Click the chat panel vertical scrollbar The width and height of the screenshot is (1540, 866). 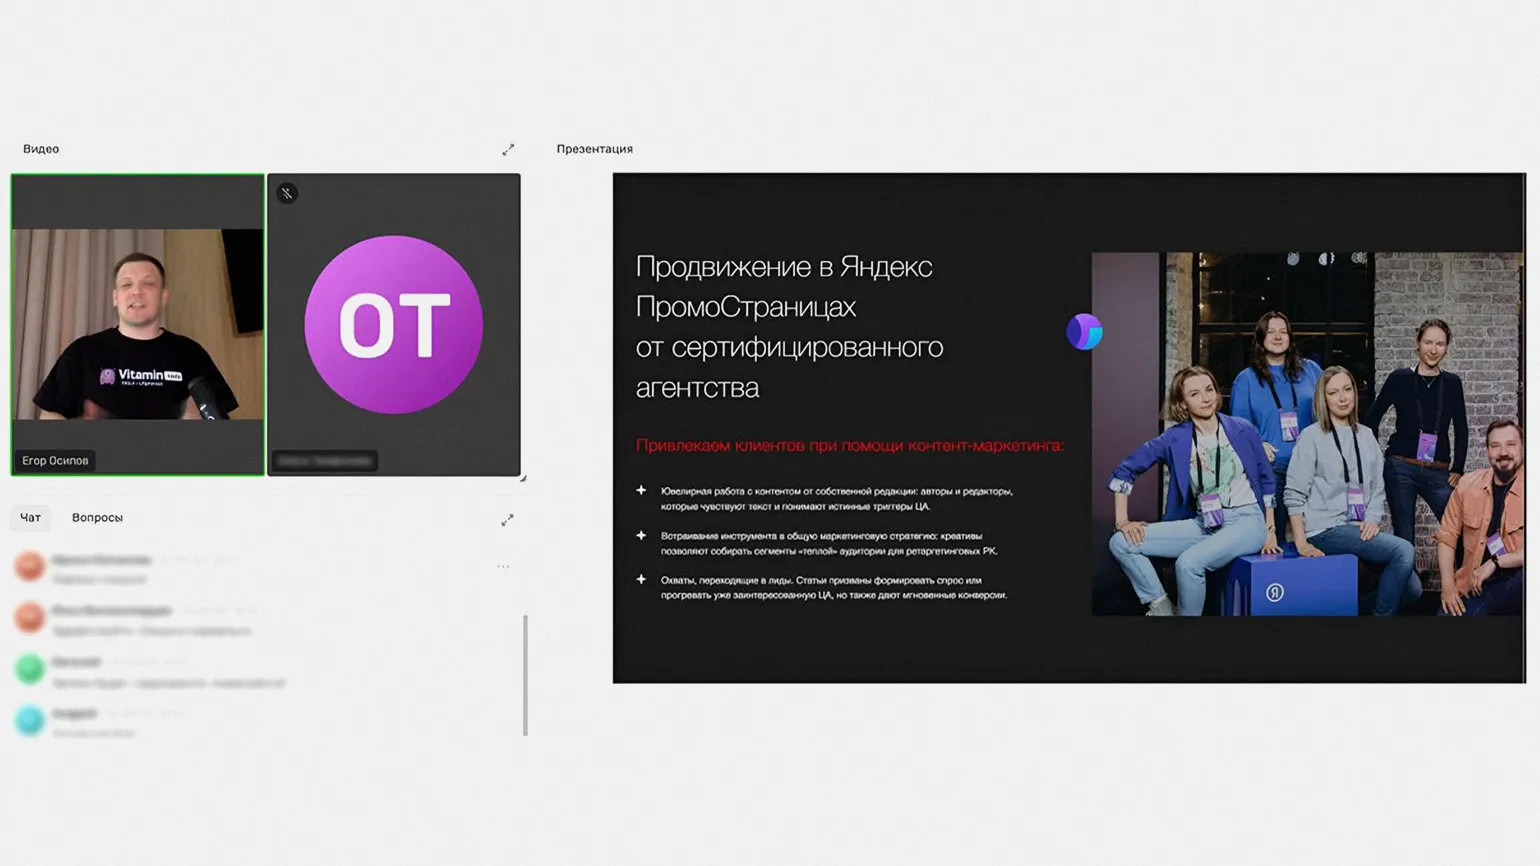525,675
